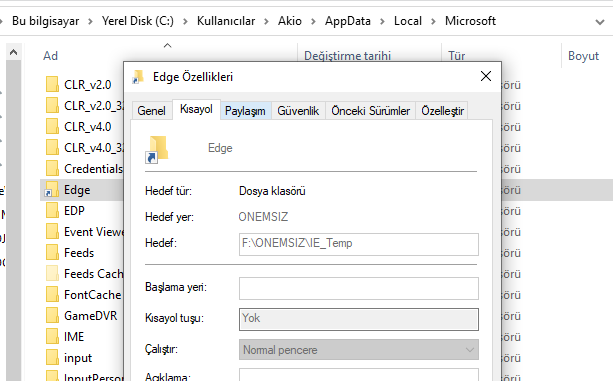The image size is (613, 381).
Task: Select the IME folder name
Action: pos(74,337)
